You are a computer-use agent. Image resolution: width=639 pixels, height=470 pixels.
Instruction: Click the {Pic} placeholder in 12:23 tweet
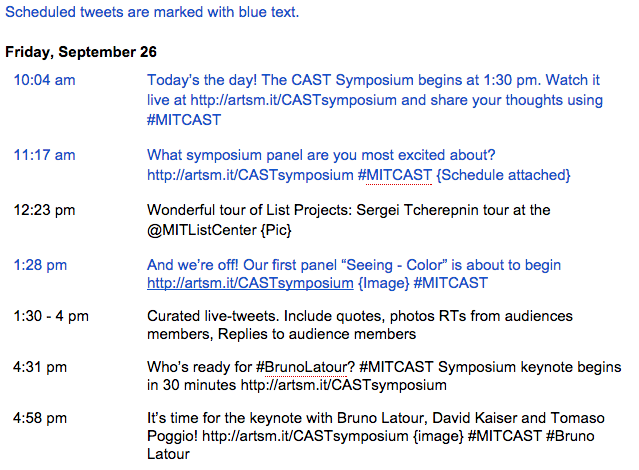click(x=276, y=230)
